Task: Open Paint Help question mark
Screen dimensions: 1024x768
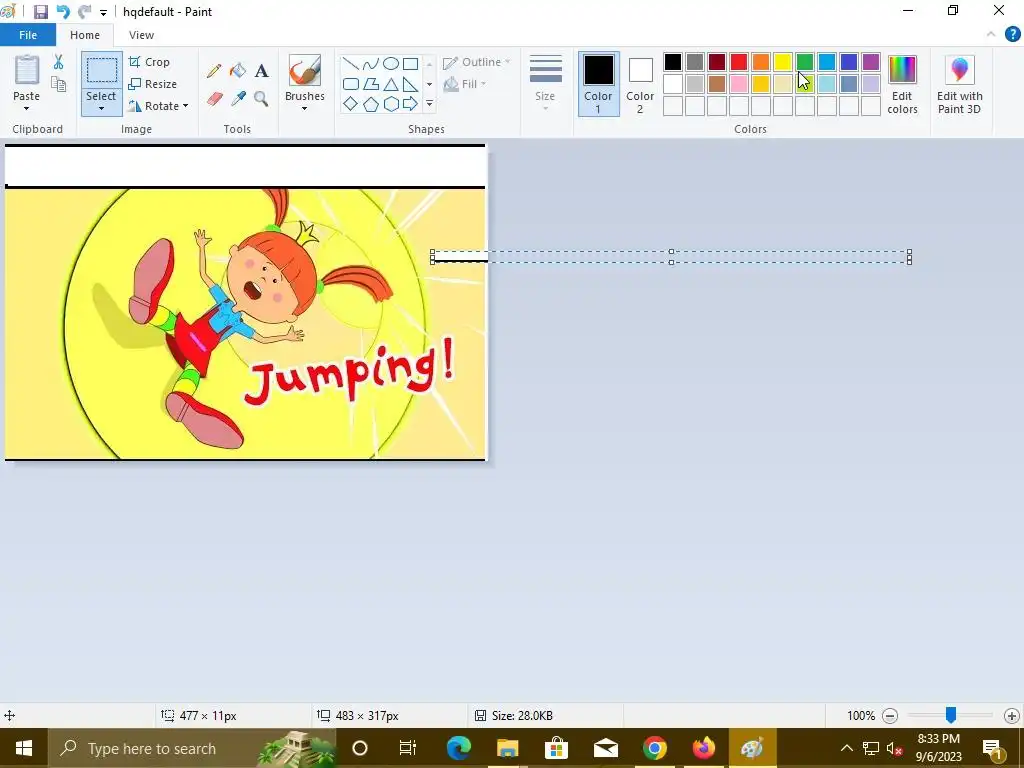Action: [x=1012, y=35]
